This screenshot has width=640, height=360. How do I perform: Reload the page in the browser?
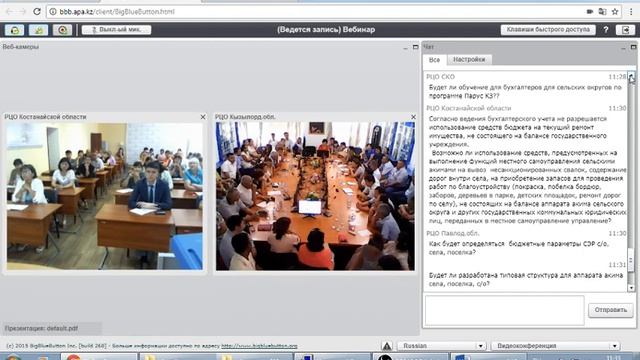(37, 11)
